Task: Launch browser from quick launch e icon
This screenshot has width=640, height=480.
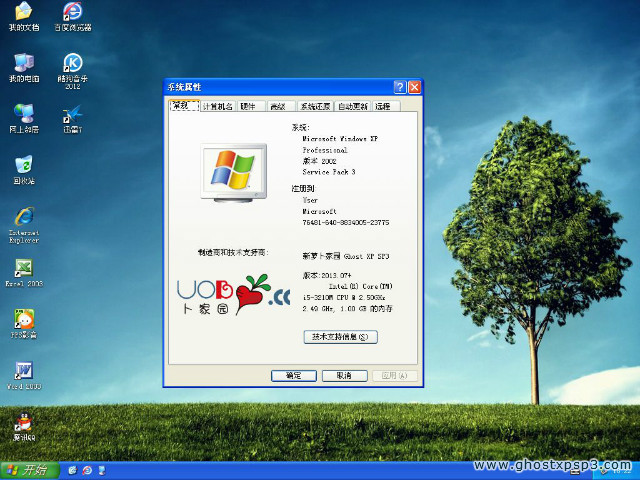Action: [x=87, y=470]
